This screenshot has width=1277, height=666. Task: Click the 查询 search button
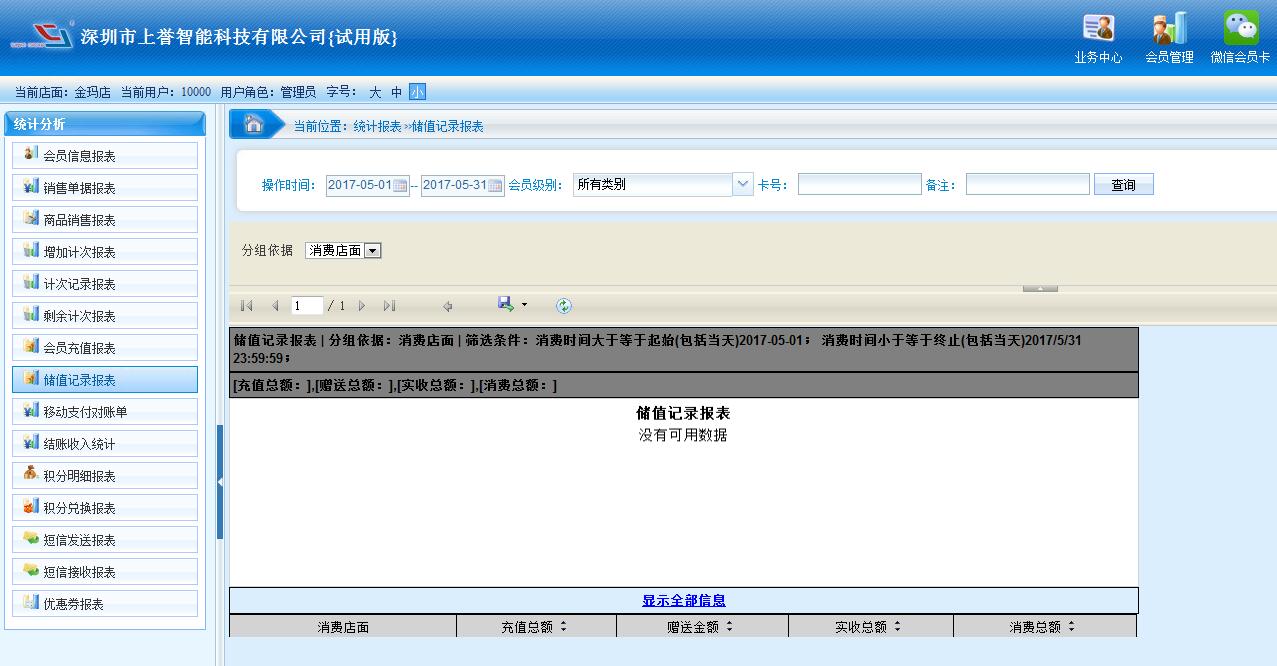click(x=1123, y=185)
